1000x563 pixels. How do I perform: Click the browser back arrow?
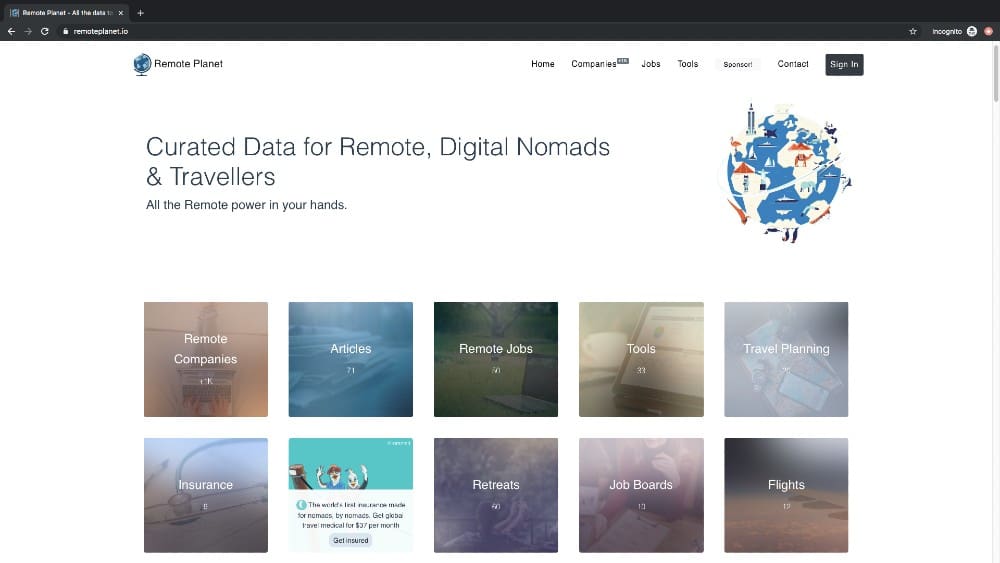pyautogui.click(x=11, y=31)
